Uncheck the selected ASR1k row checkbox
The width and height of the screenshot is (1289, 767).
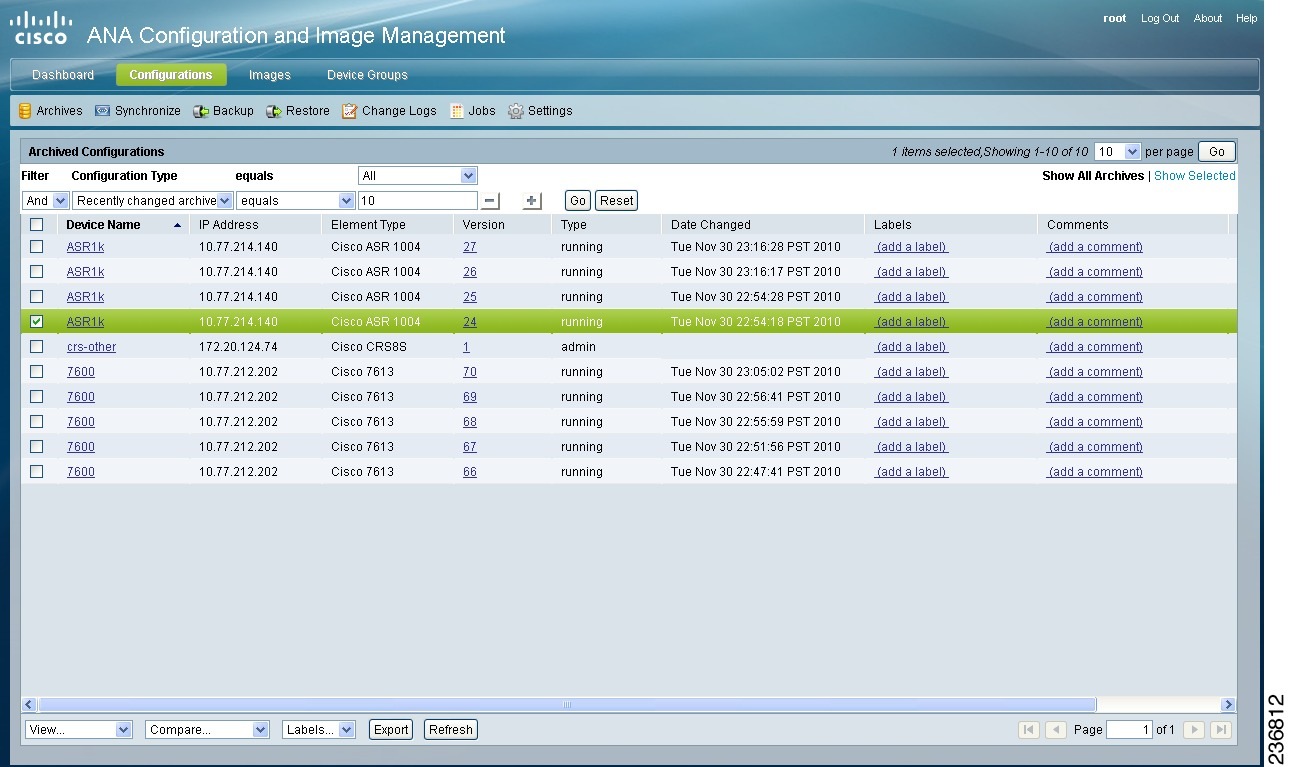point(37,321)
